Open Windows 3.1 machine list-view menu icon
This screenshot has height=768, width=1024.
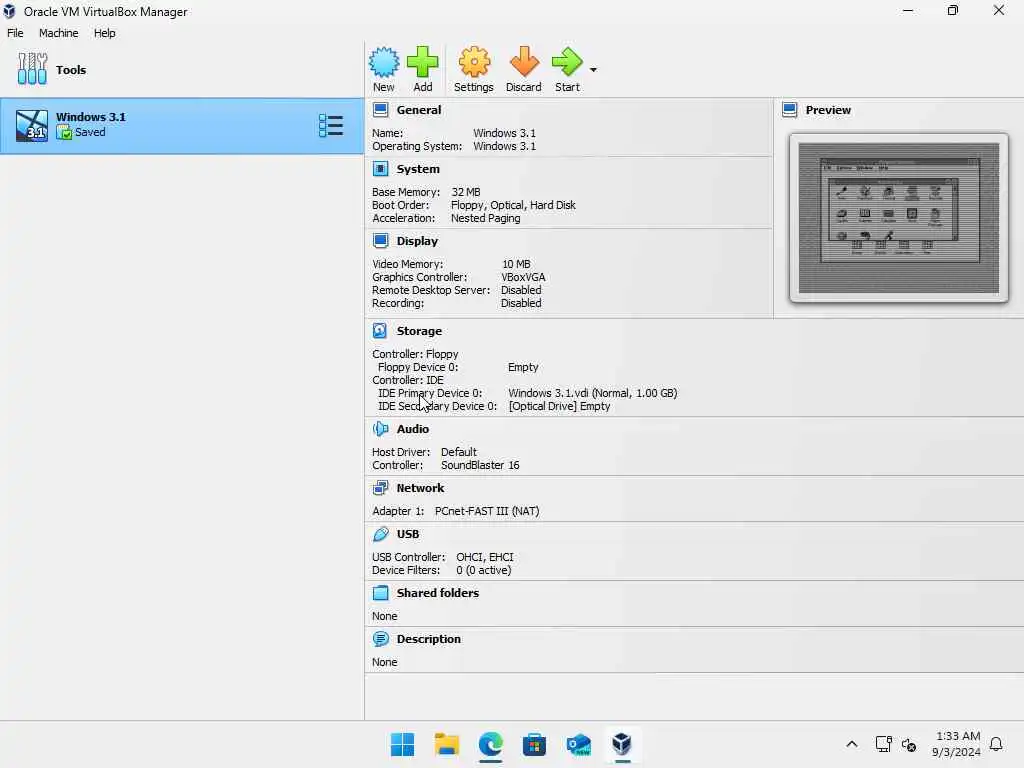click(x=331, y=125)
